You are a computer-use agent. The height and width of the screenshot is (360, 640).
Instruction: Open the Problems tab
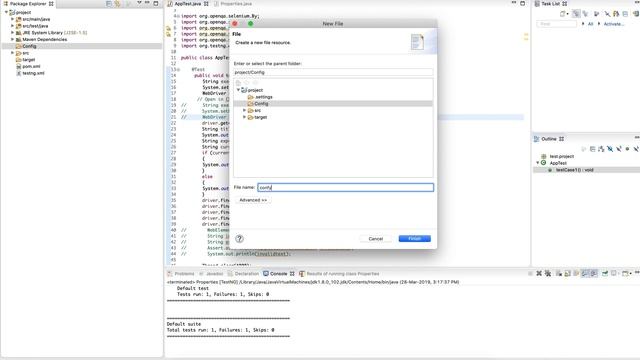[181, 273]
